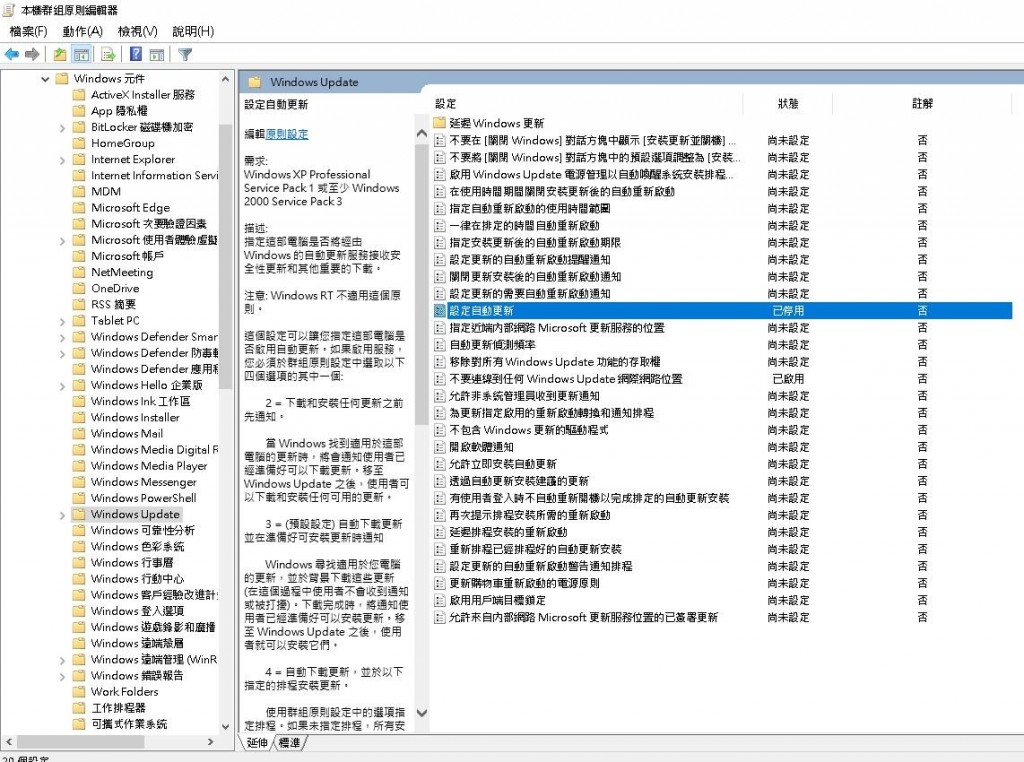
Task: Expand the Windows Defender SmartScreen node
Action: coord(63,338)
